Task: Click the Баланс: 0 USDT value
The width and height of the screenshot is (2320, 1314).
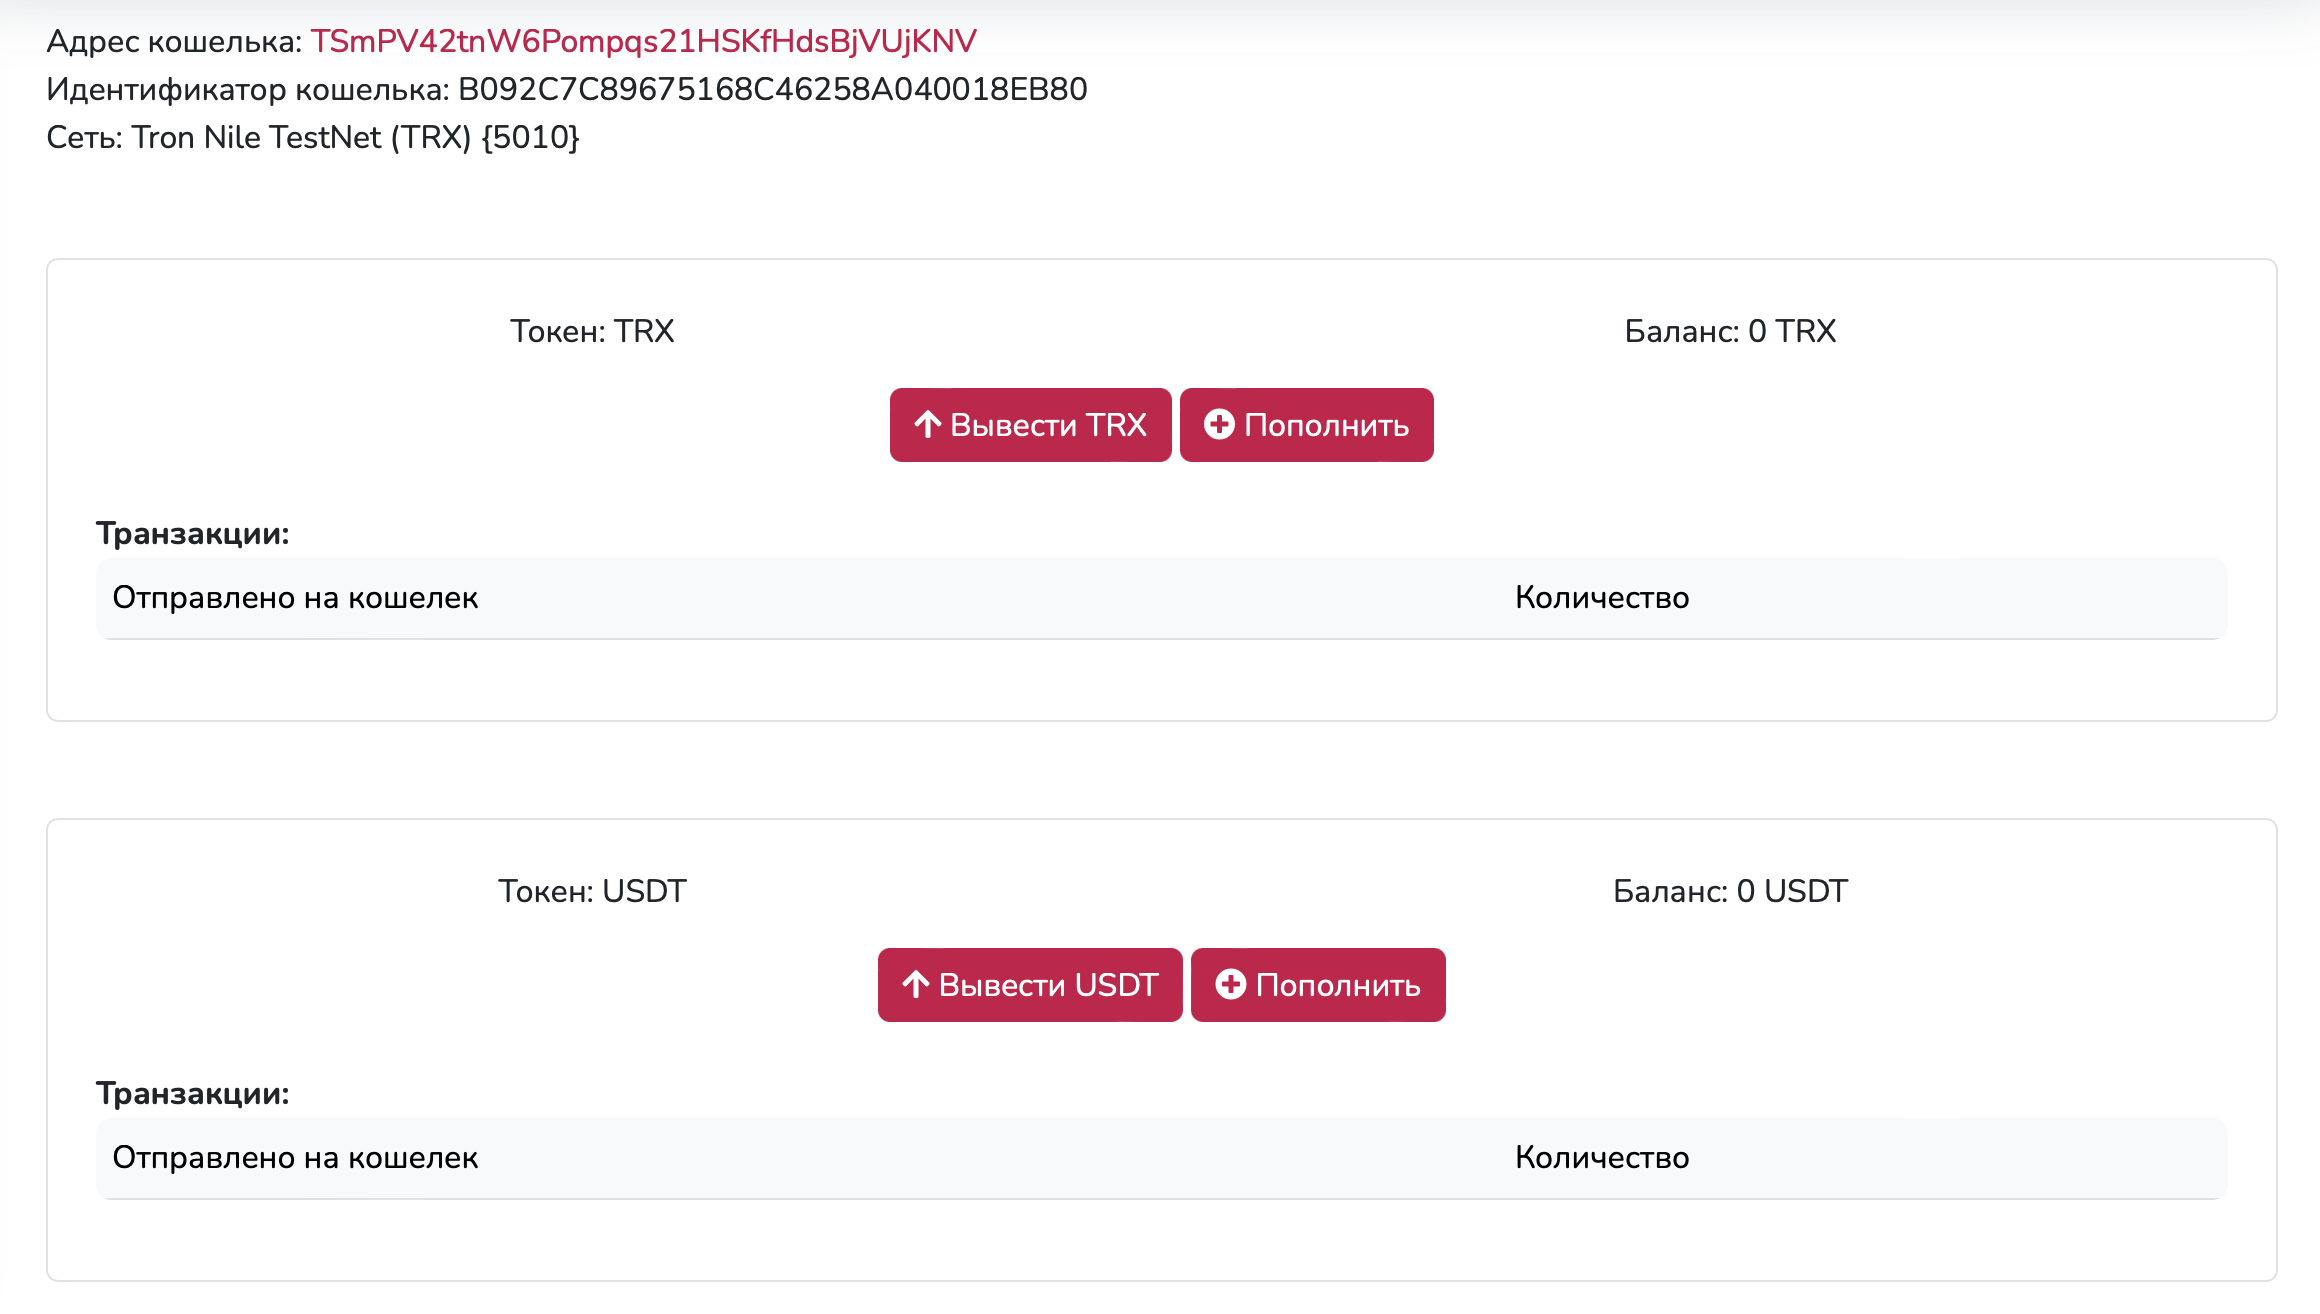Action: [x=1730, y=891]
